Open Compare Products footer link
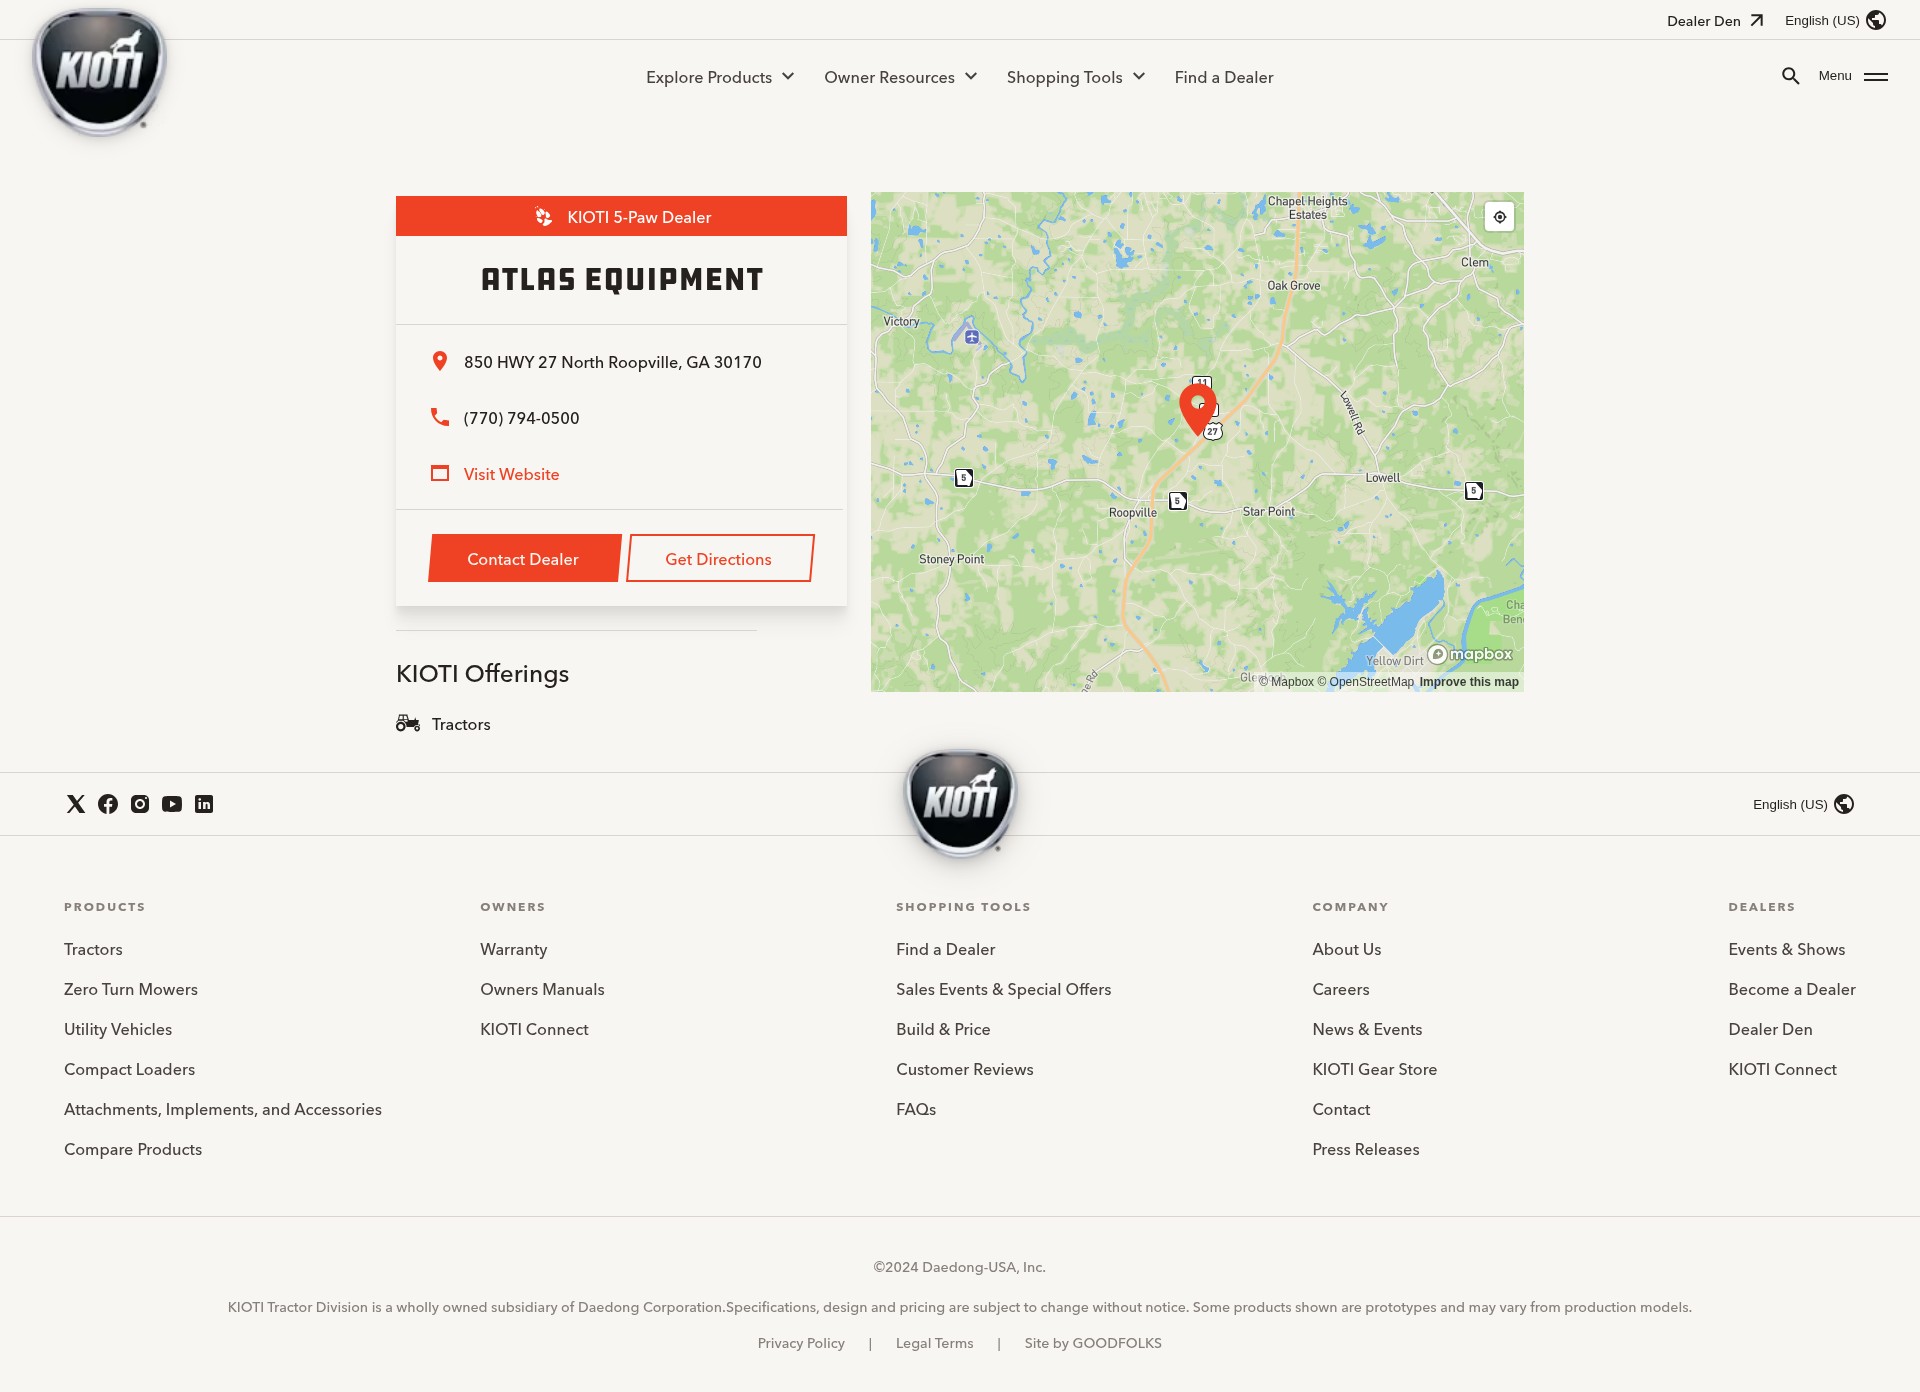Screen dimensions: 1920x1392 click(x=133, y=1149)
